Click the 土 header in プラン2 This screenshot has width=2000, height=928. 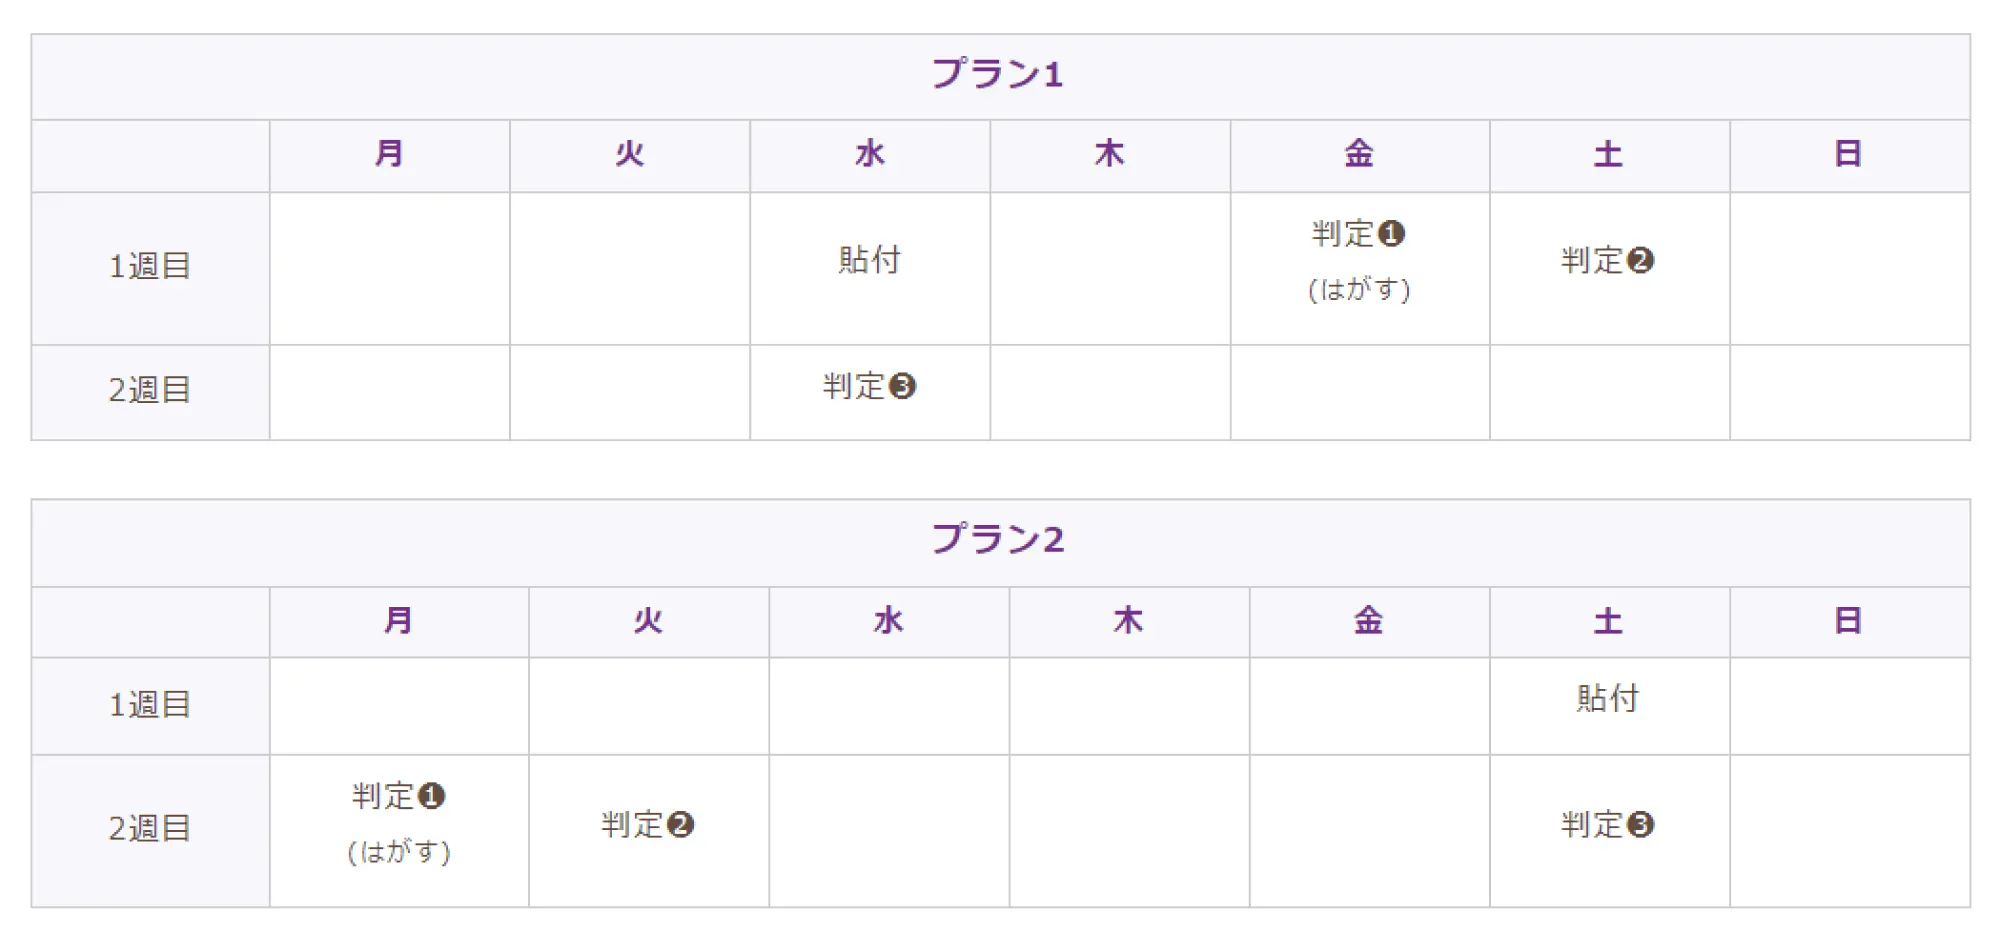1608,621
